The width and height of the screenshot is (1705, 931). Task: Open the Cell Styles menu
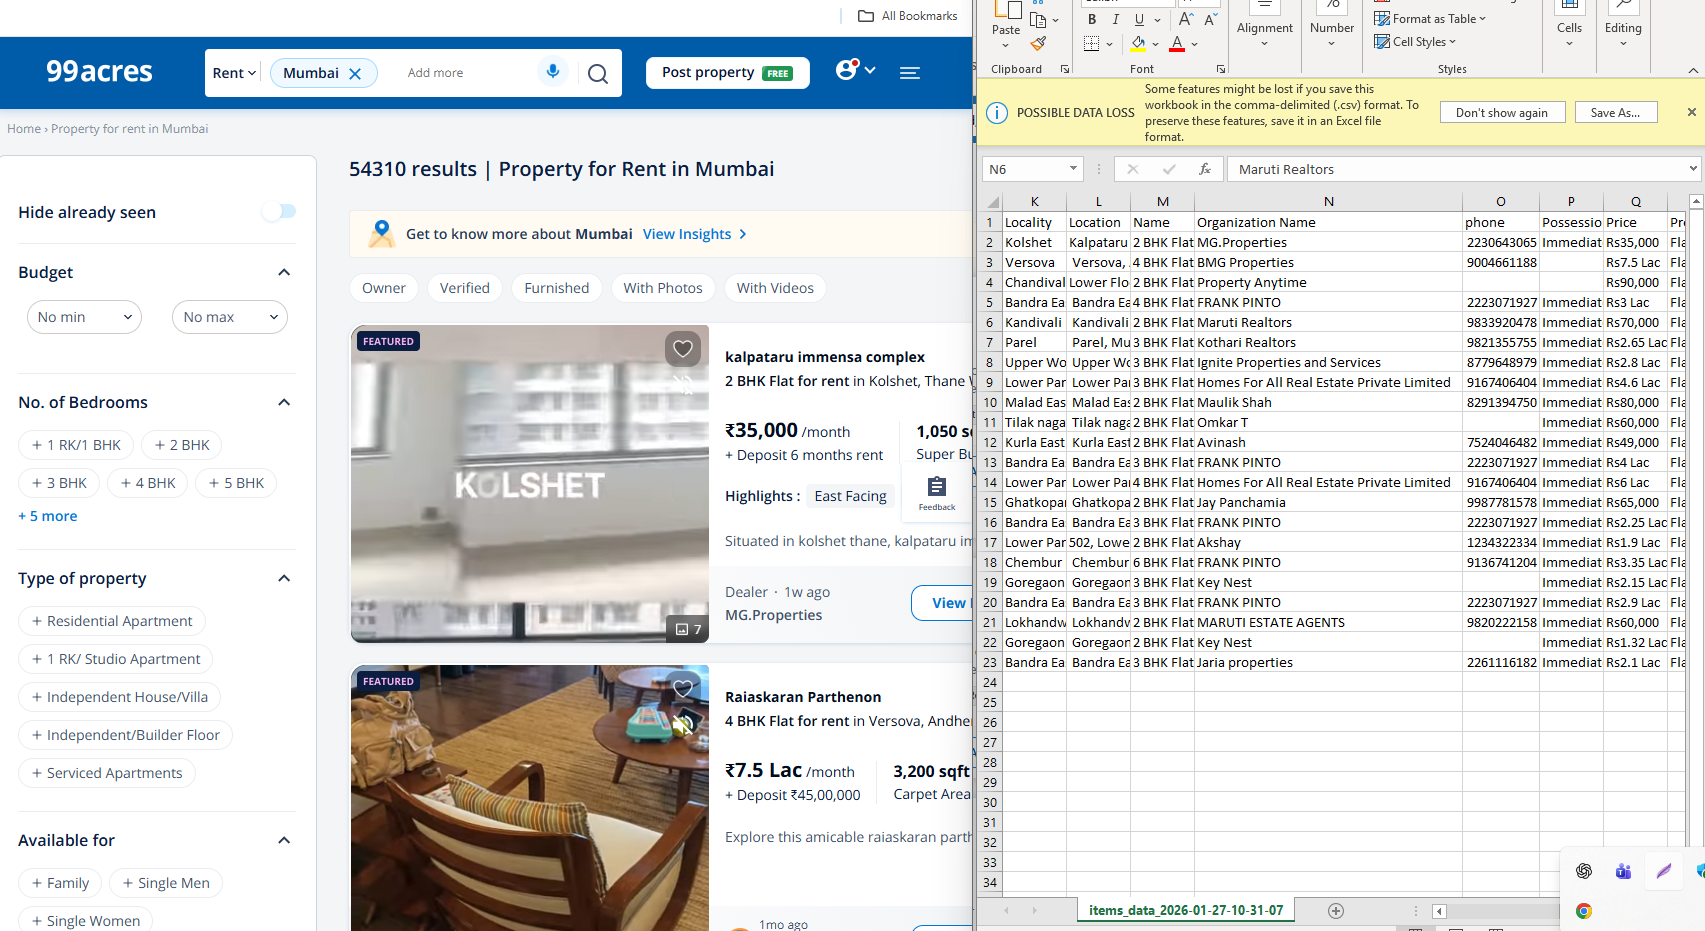tap(1416, 42)
